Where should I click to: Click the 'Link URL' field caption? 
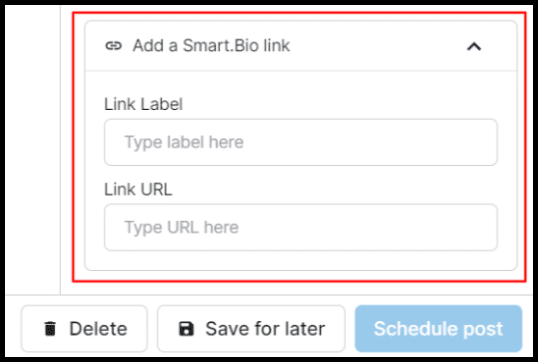pyautogui.click(x=138, y=189)
